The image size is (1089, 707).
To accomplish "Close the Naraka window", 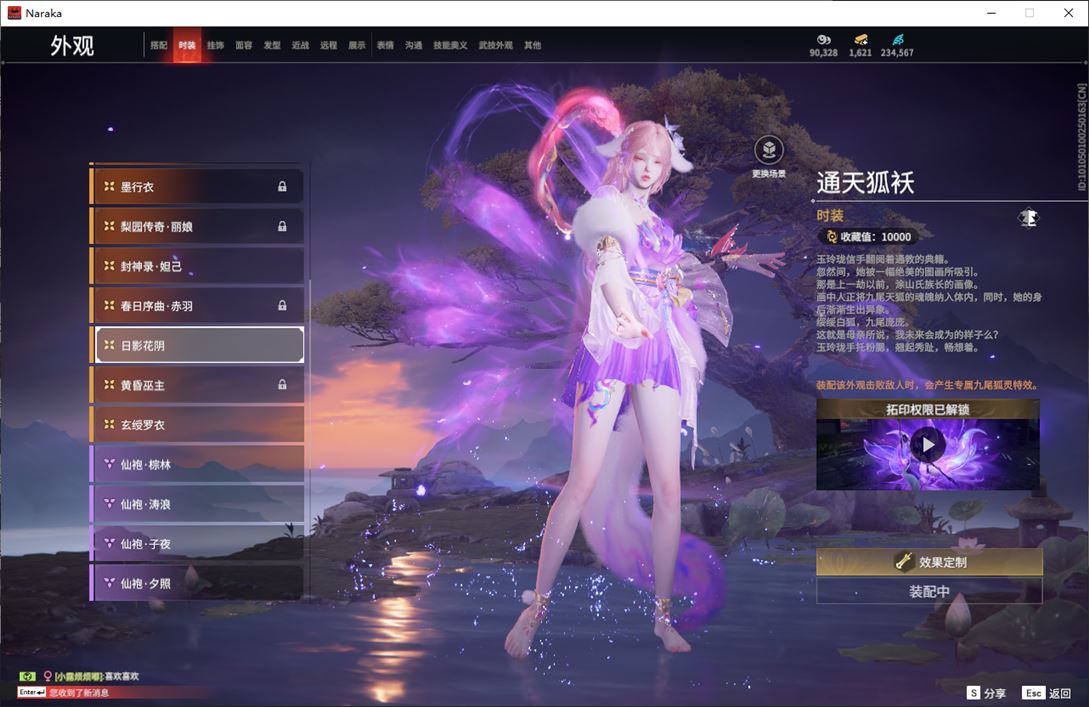I will click(1069, 13).
